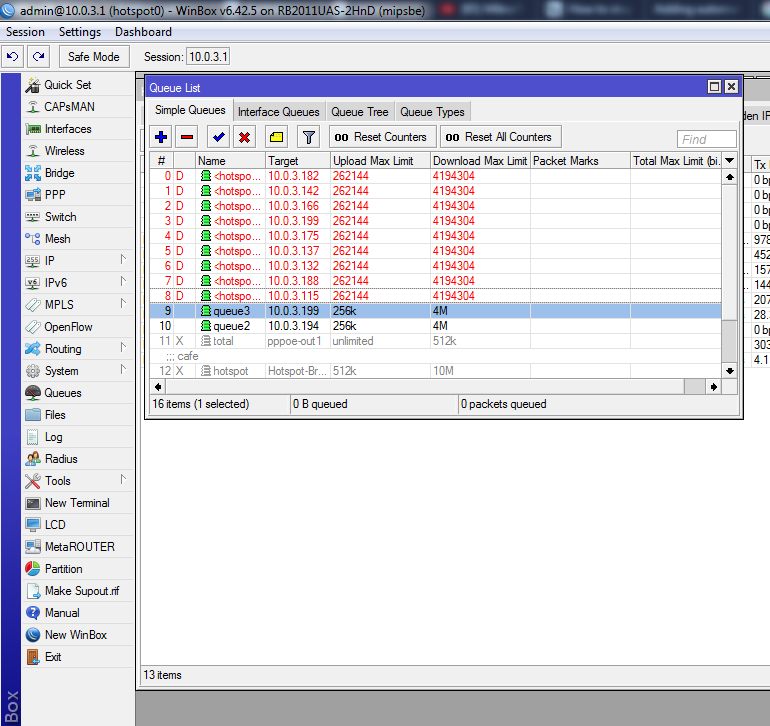Click the Reset All Counters button

(x=500, y=137)
